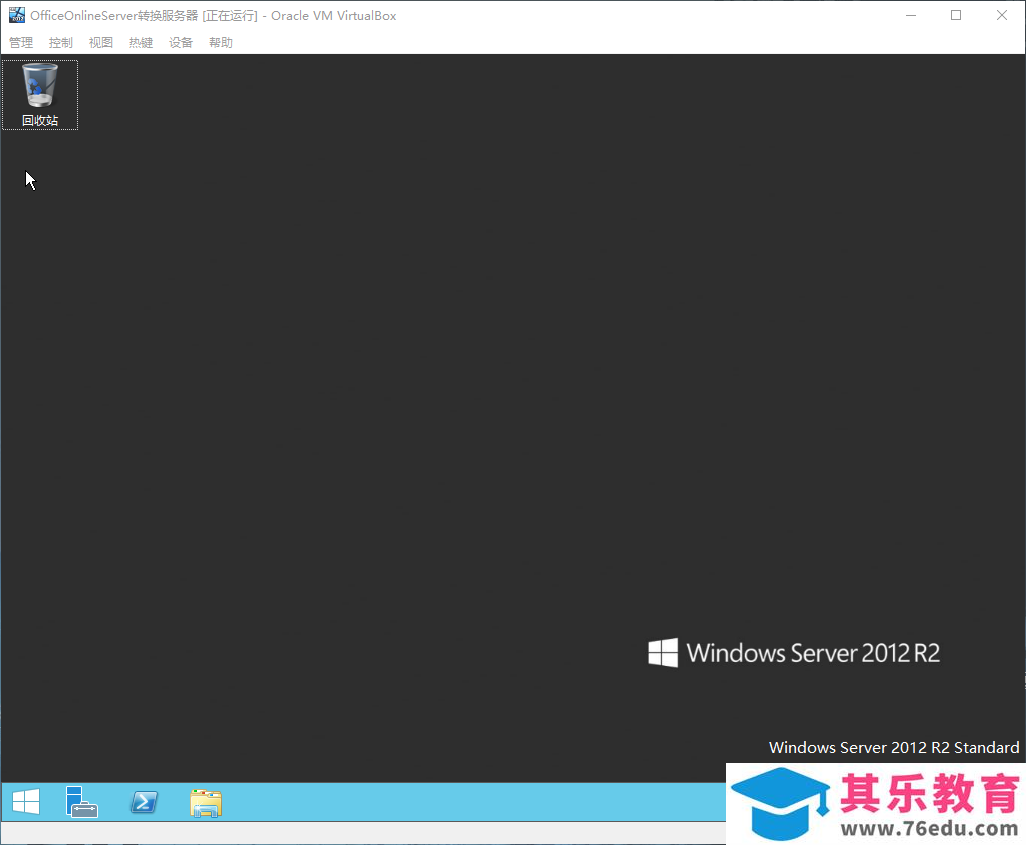Open the 帮助 menu
The width and height of the screenshot is (1026, 845).
(x=221, y=43)
